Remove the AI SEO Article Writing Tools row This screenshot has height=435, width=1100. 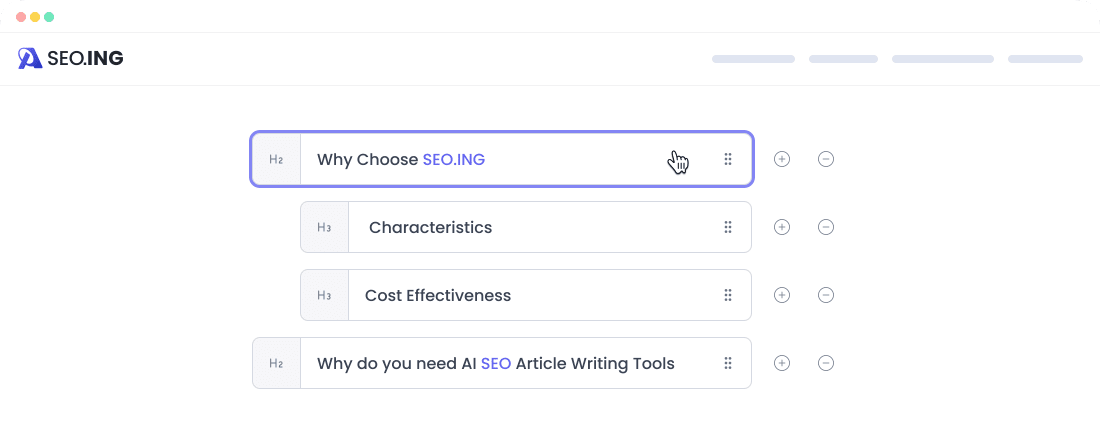click(826, 363)
